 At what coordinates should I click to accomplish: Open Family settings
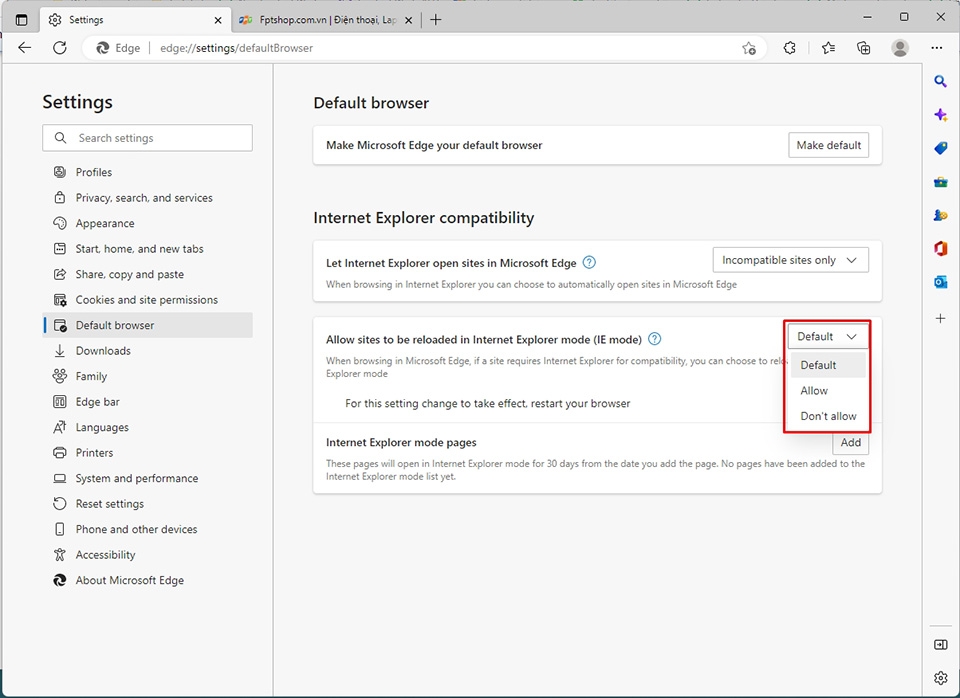pos(148,377)
